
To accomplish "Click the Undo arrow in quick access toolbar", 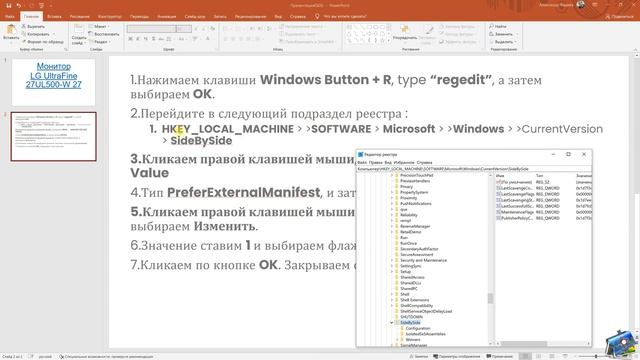I will 19,5.
